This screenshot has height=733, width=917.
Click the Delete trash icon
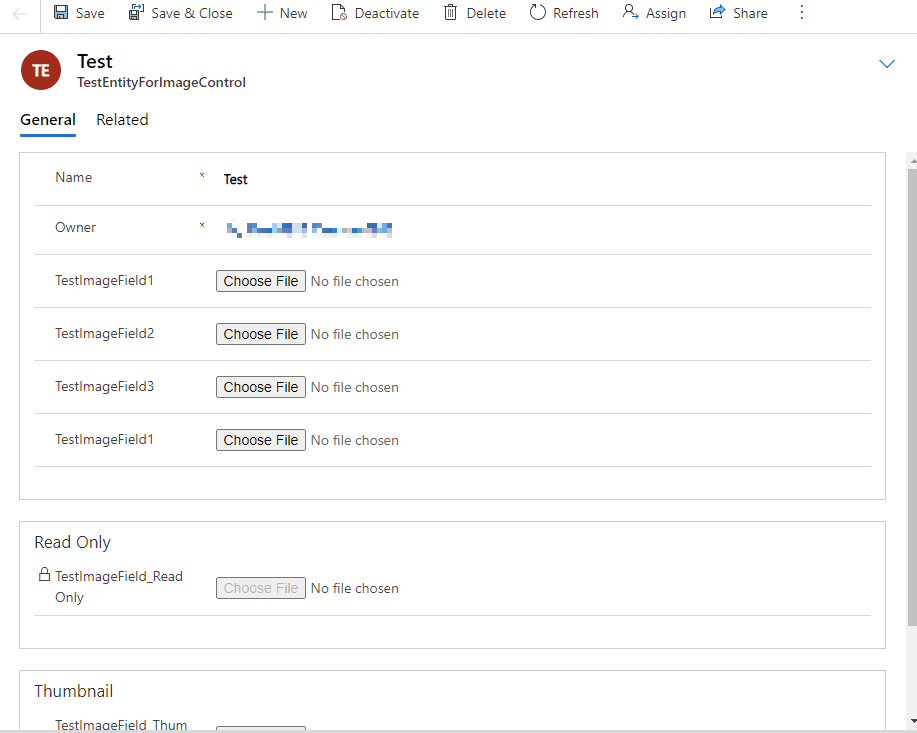451,13
